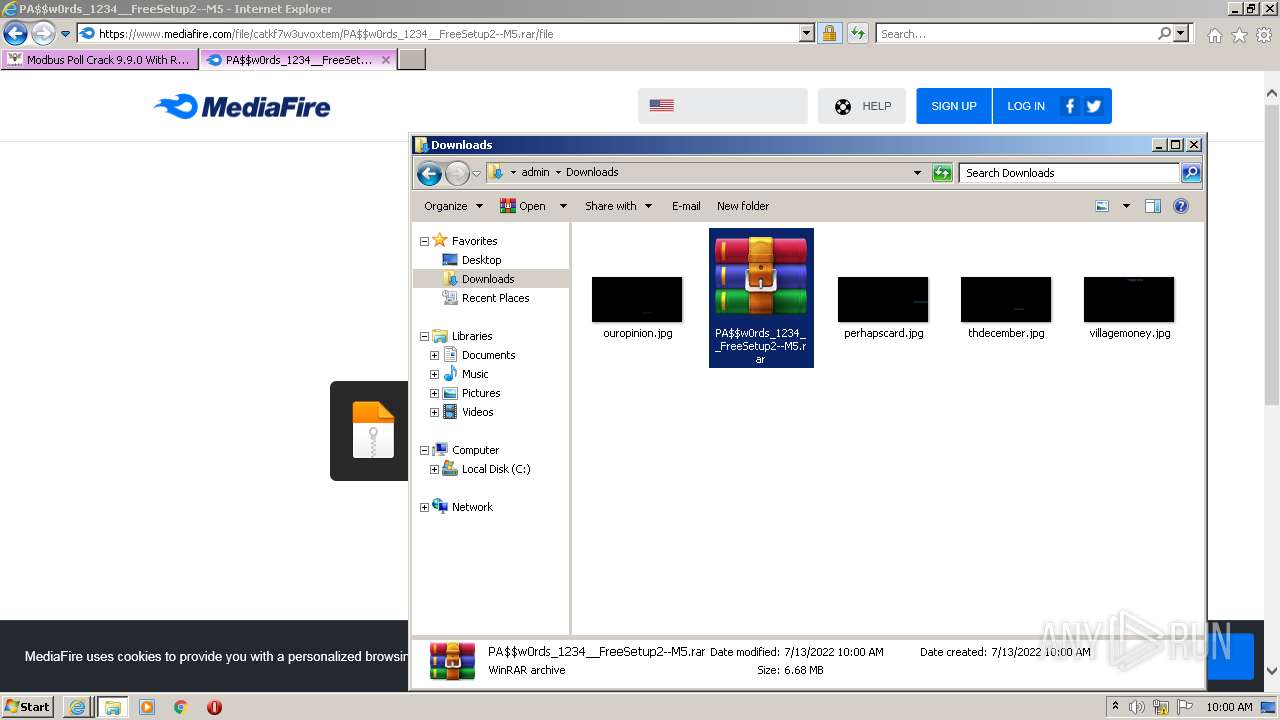Toggle the preview pane icon
Viewport: 1280px width, 720px height.
(1153, 206)
